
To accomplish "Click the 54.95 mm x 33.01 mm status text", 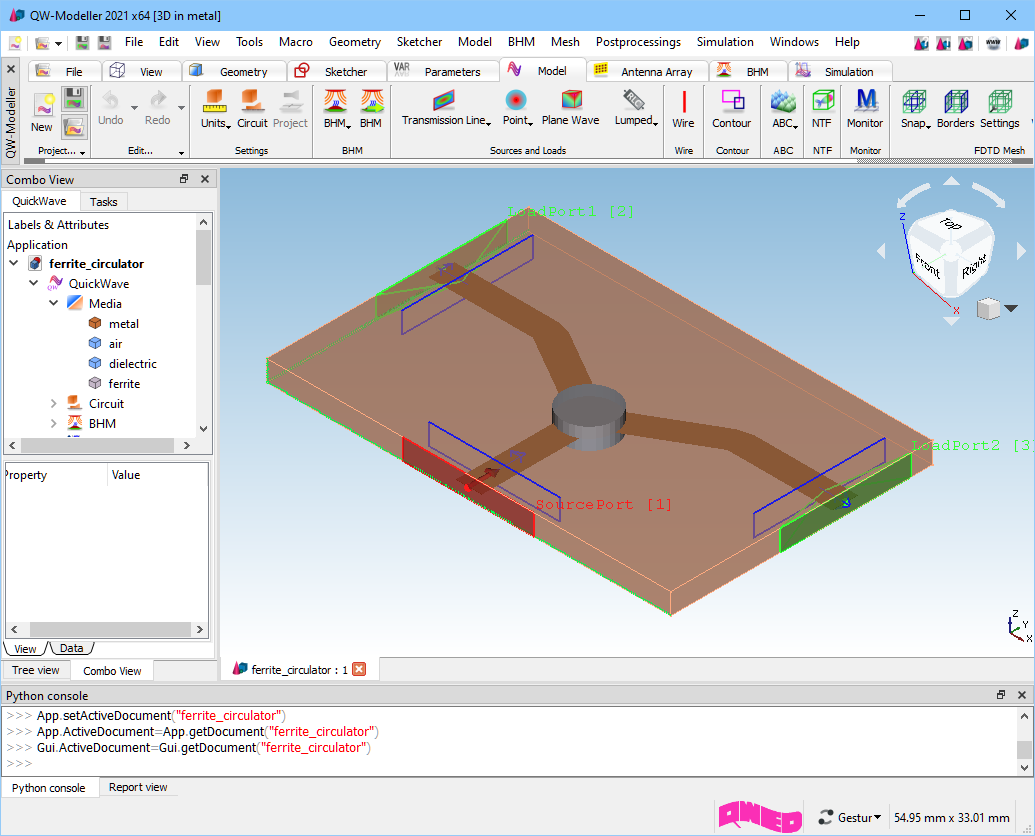I will (x=952, y=818).
